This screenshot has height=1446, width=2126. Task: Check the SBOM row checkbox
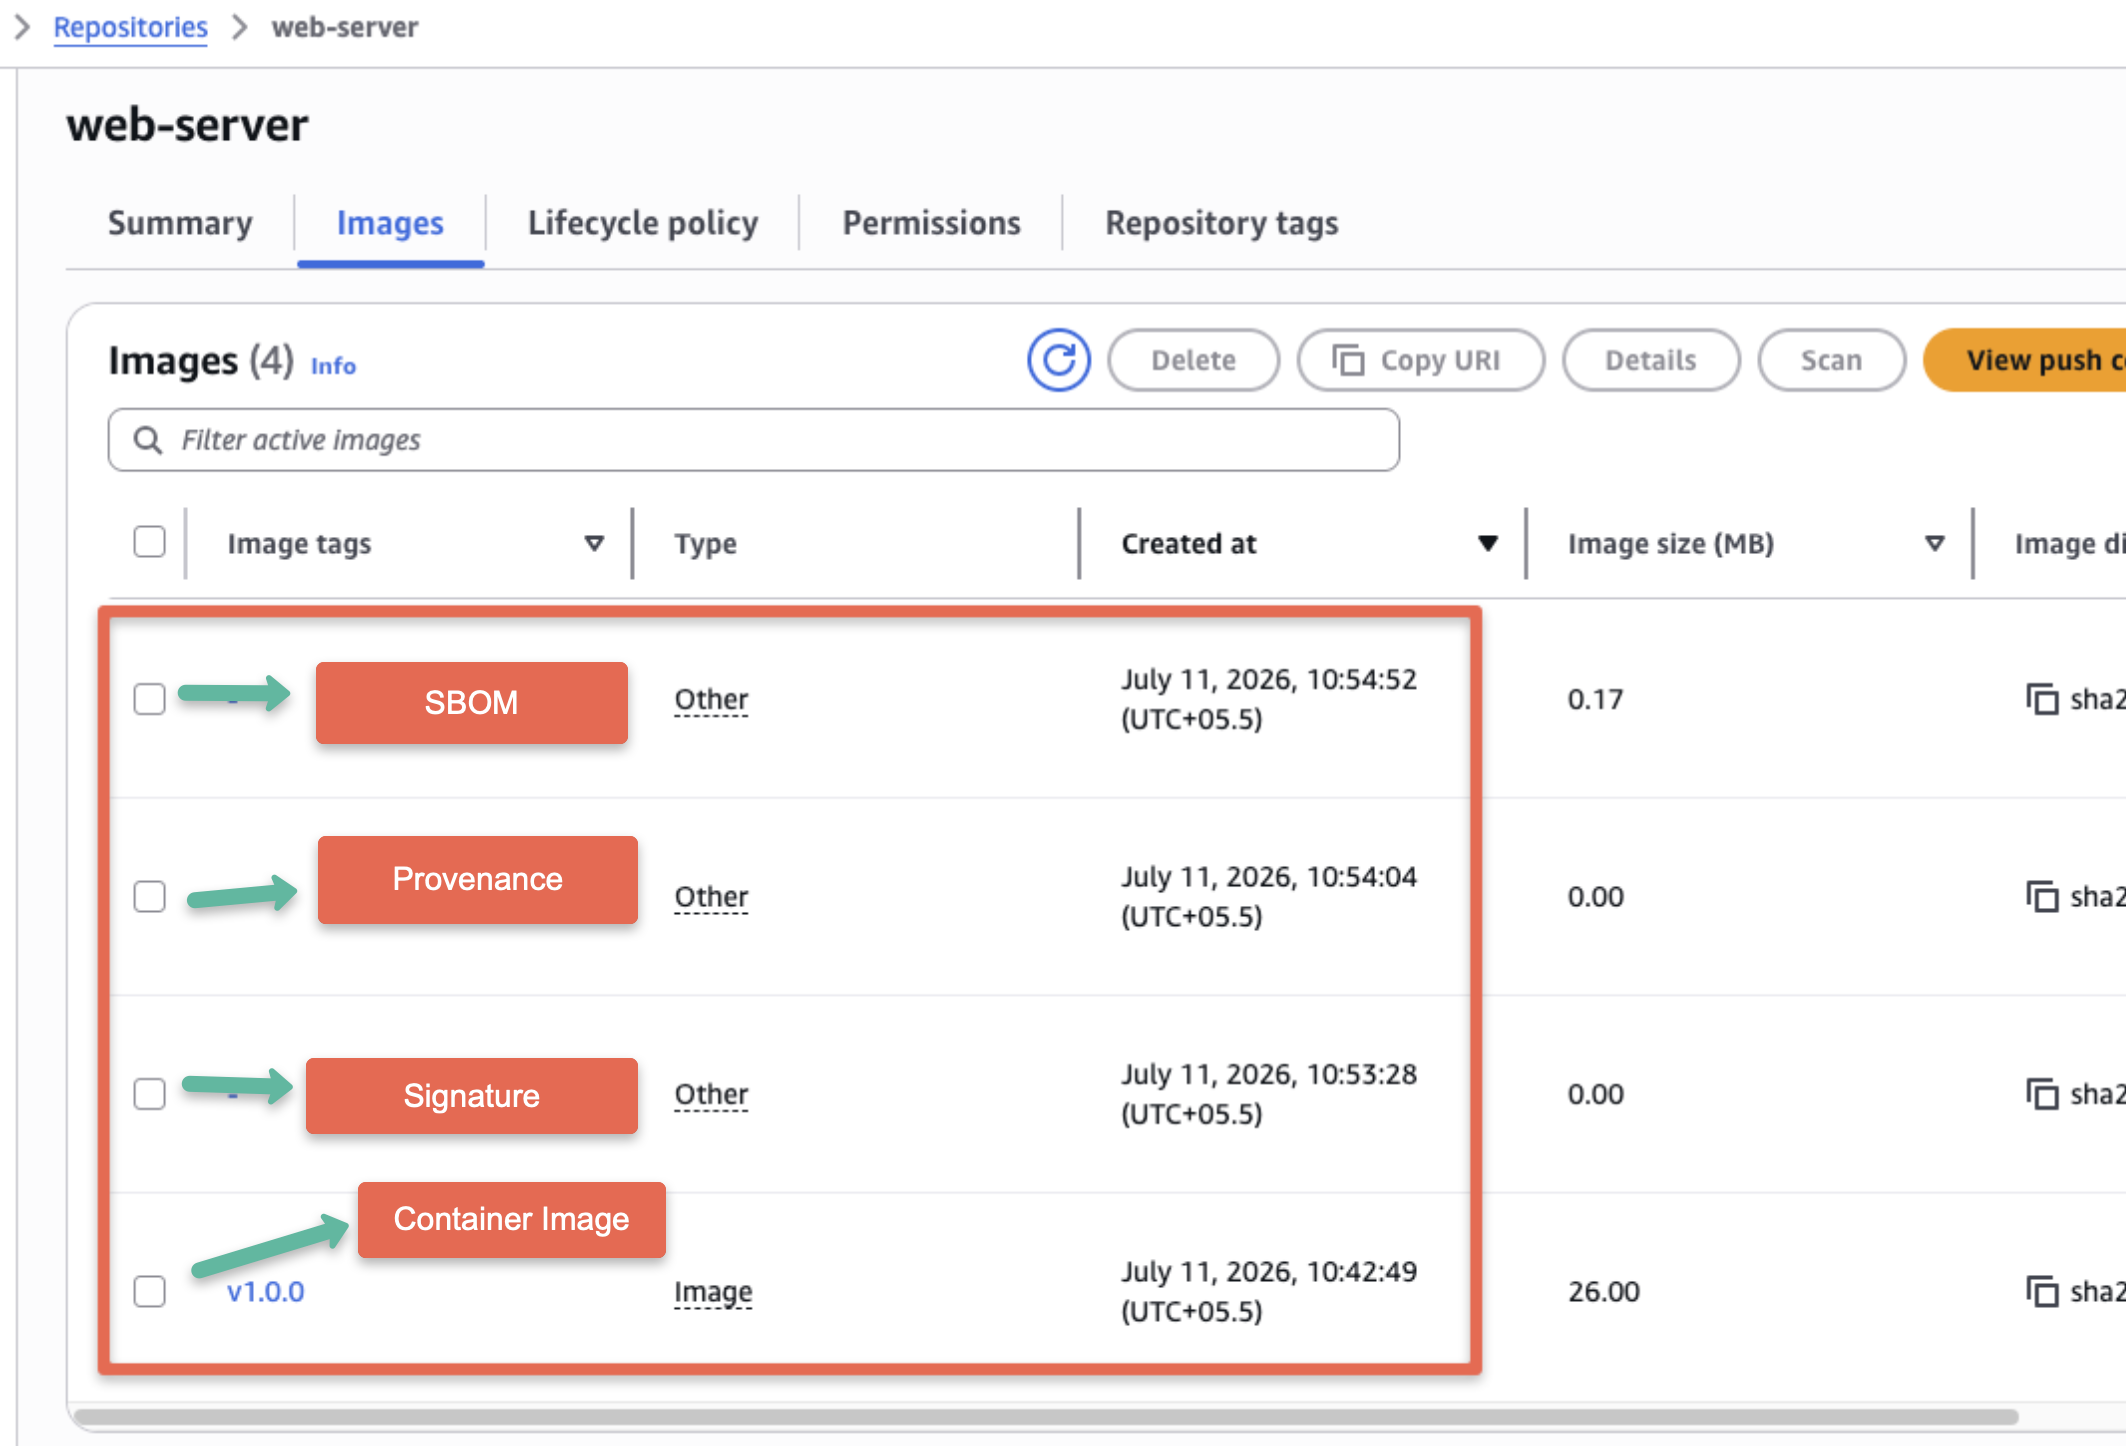coord(150,699)
